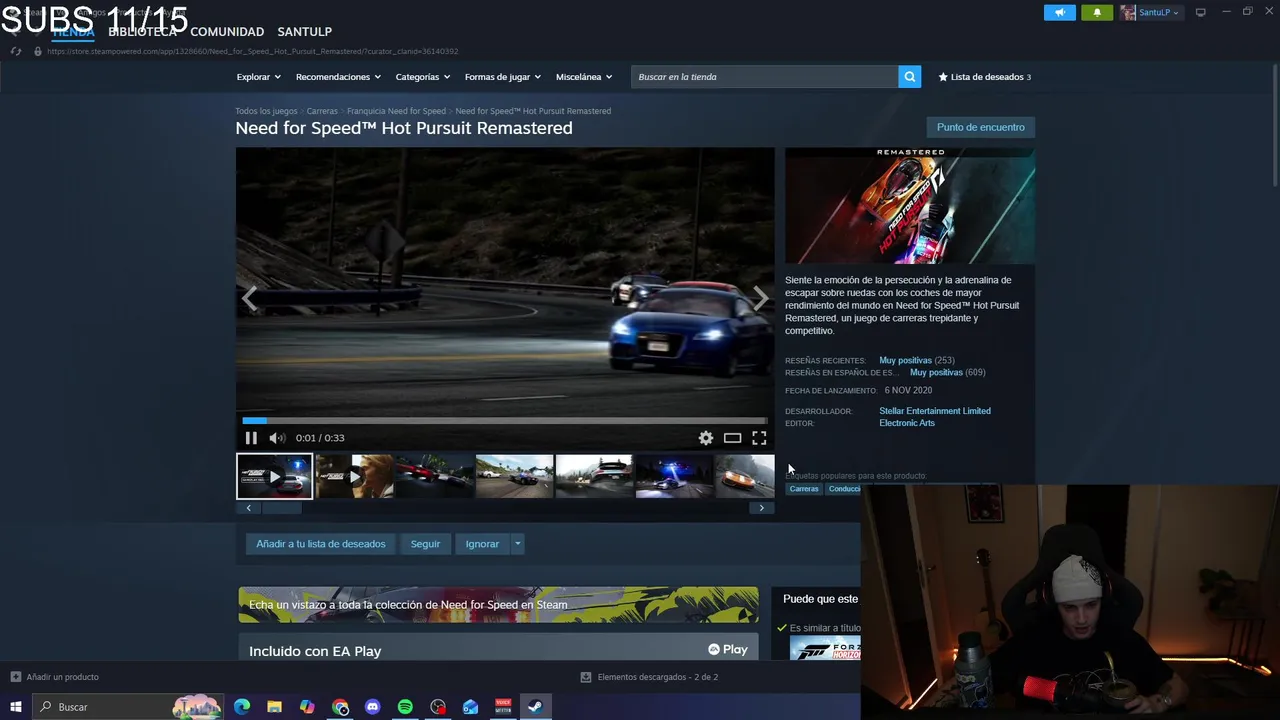The width and height of the screenshot is (1280, 720).
Task: Mute the trailer volume speaker icon
Action: pos(277,438)
